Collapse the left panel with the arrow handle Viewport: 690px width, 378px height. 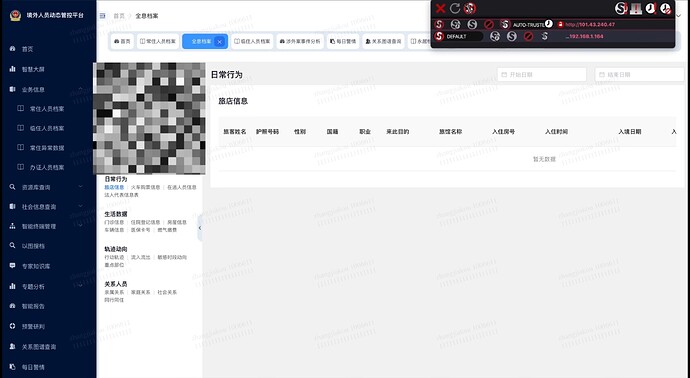pyautogui.click(x=200, y=228)
